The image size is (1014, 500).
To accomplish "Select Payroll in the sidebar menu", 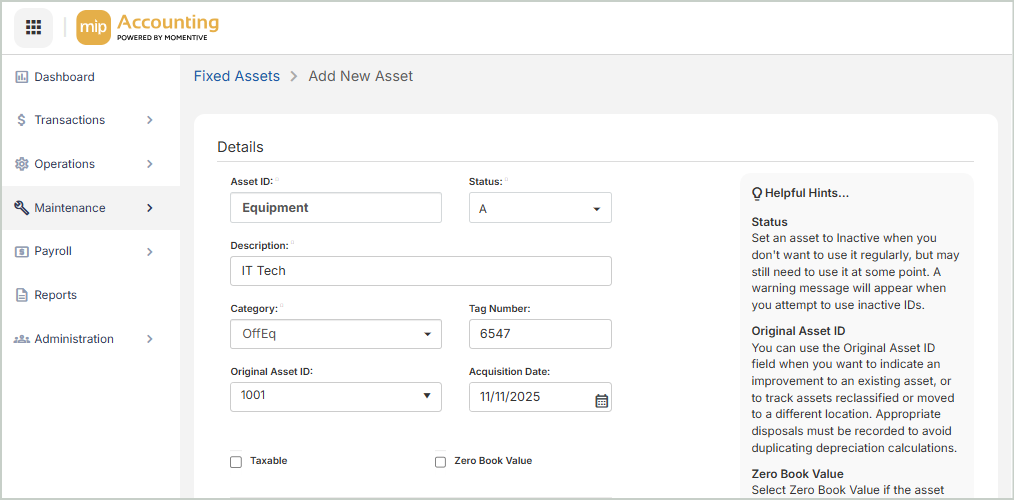I will [53, 252].
